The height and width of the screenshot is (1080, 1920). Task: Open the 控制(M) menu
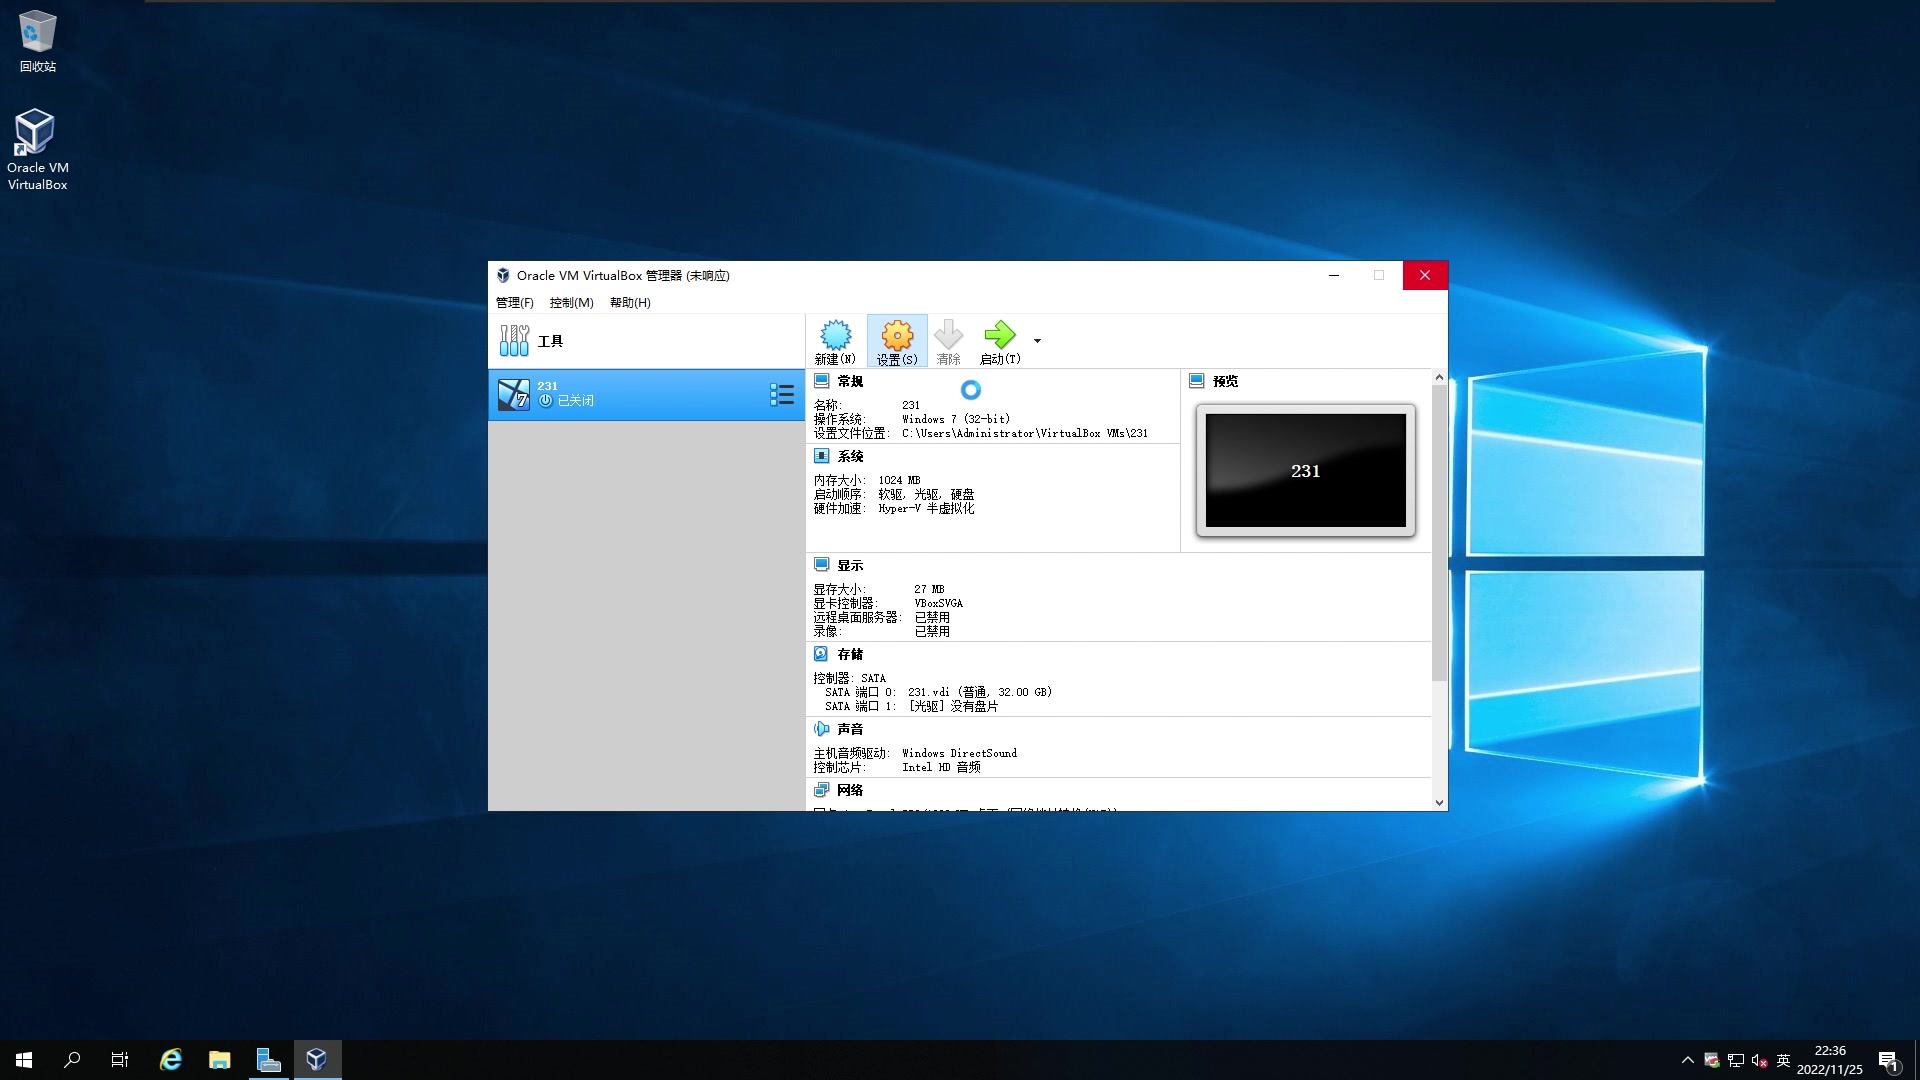571,303
